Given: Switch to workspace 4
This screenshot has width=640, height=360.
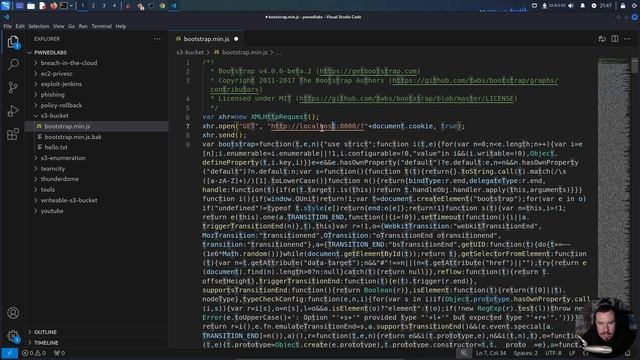Looking at the screenshot, I should 114,6.
